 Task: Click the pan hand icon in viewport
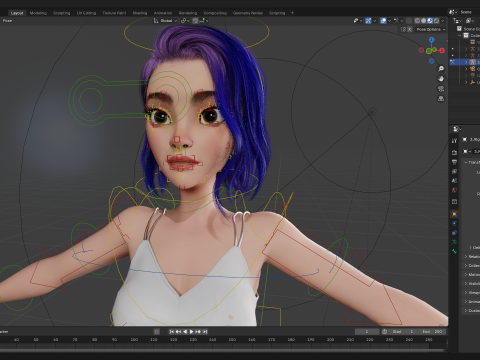(441, 79)
